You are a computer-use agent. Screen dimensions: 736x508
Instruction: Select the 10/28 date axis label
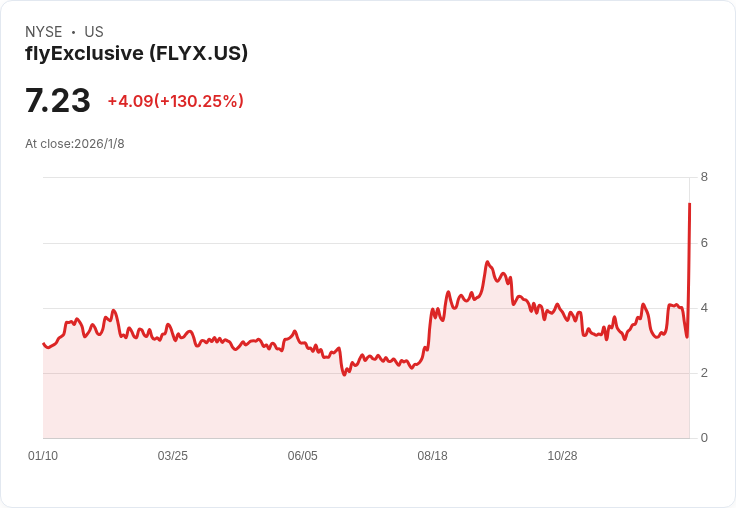click(562, 456)
